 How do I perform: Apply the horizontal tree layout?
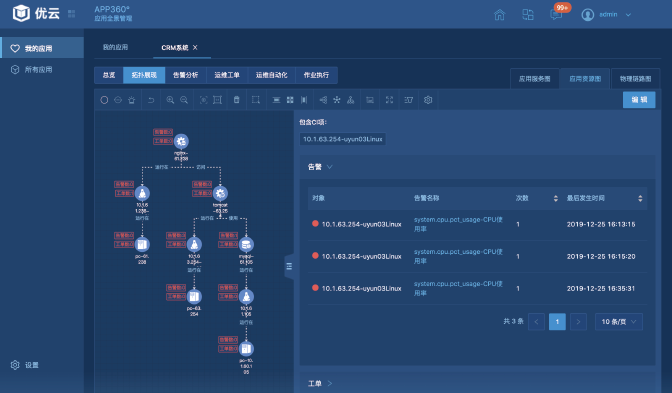[x=323, y=100]
